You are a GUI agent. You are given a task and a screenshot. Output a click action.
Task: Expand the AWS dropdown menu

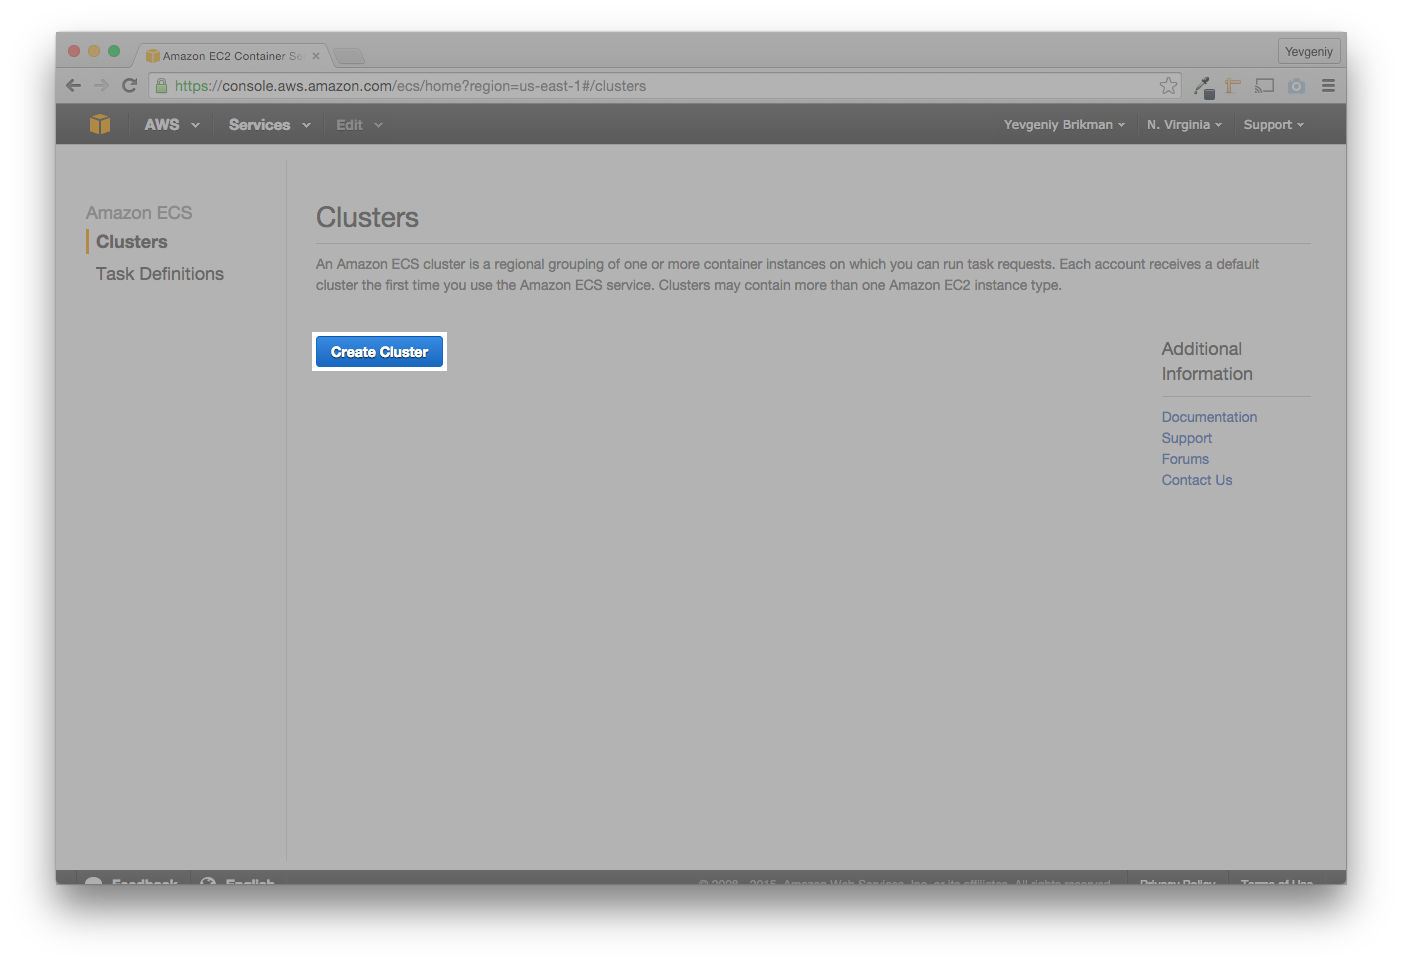172,125
